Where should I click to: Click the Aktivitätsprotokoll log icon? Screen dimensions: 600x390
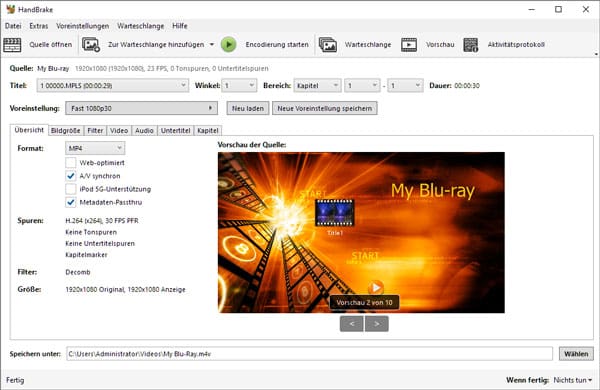471,45
